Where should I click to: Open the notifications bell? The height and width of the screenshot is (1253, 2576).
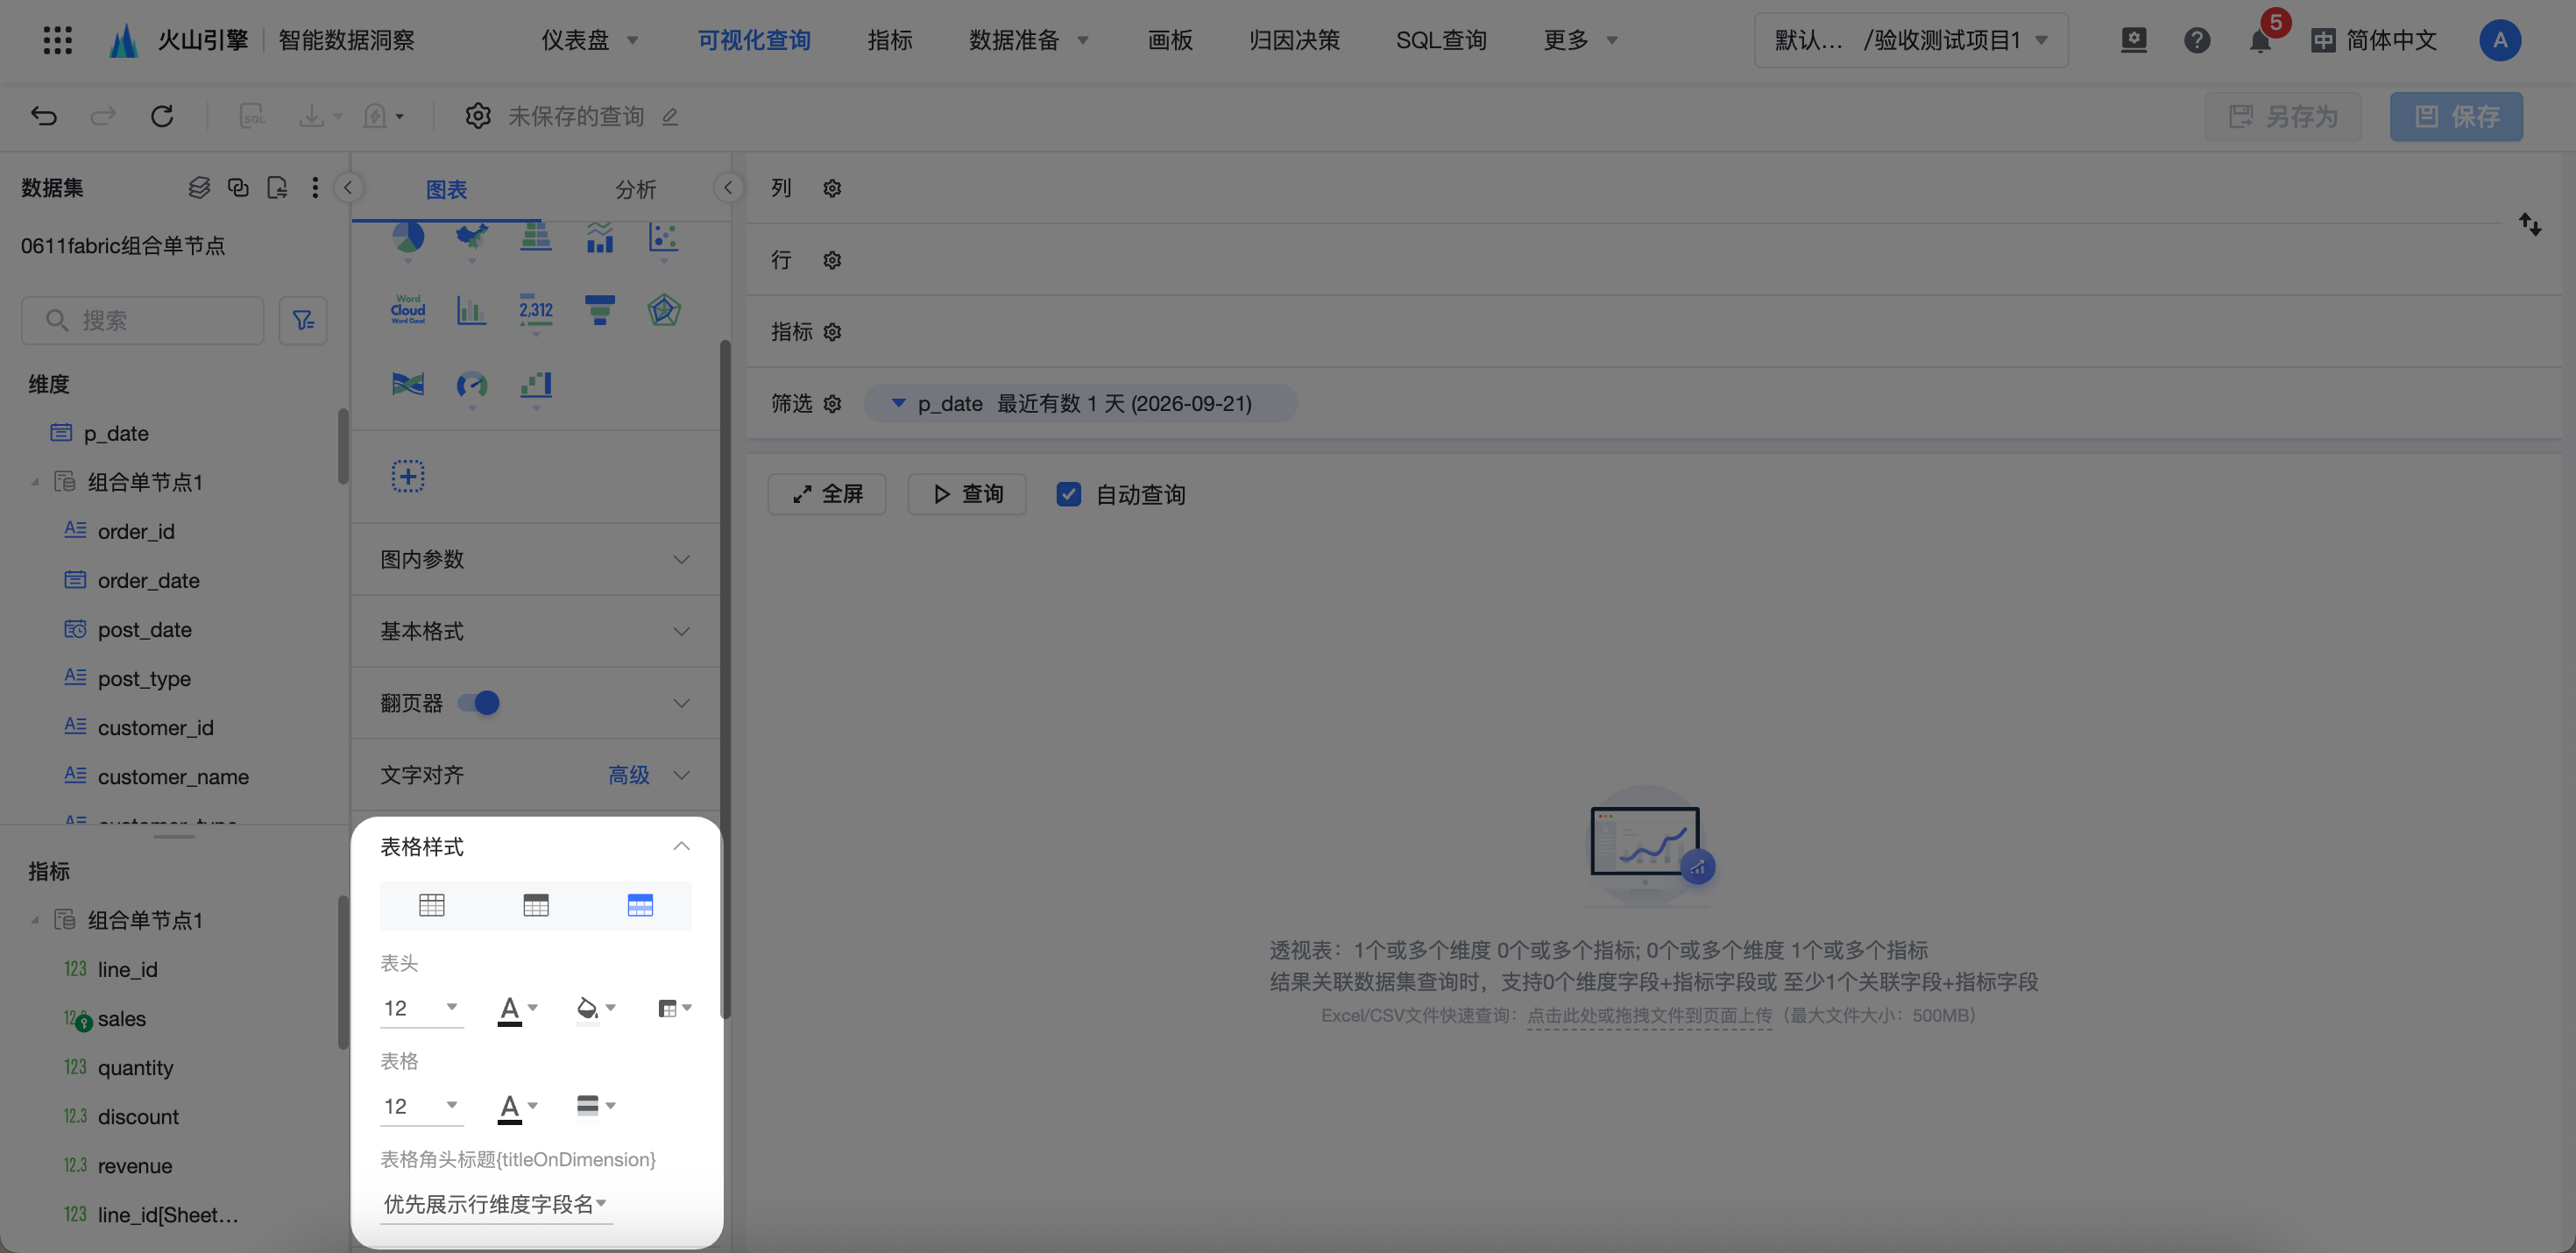[x=2259, y=41]
